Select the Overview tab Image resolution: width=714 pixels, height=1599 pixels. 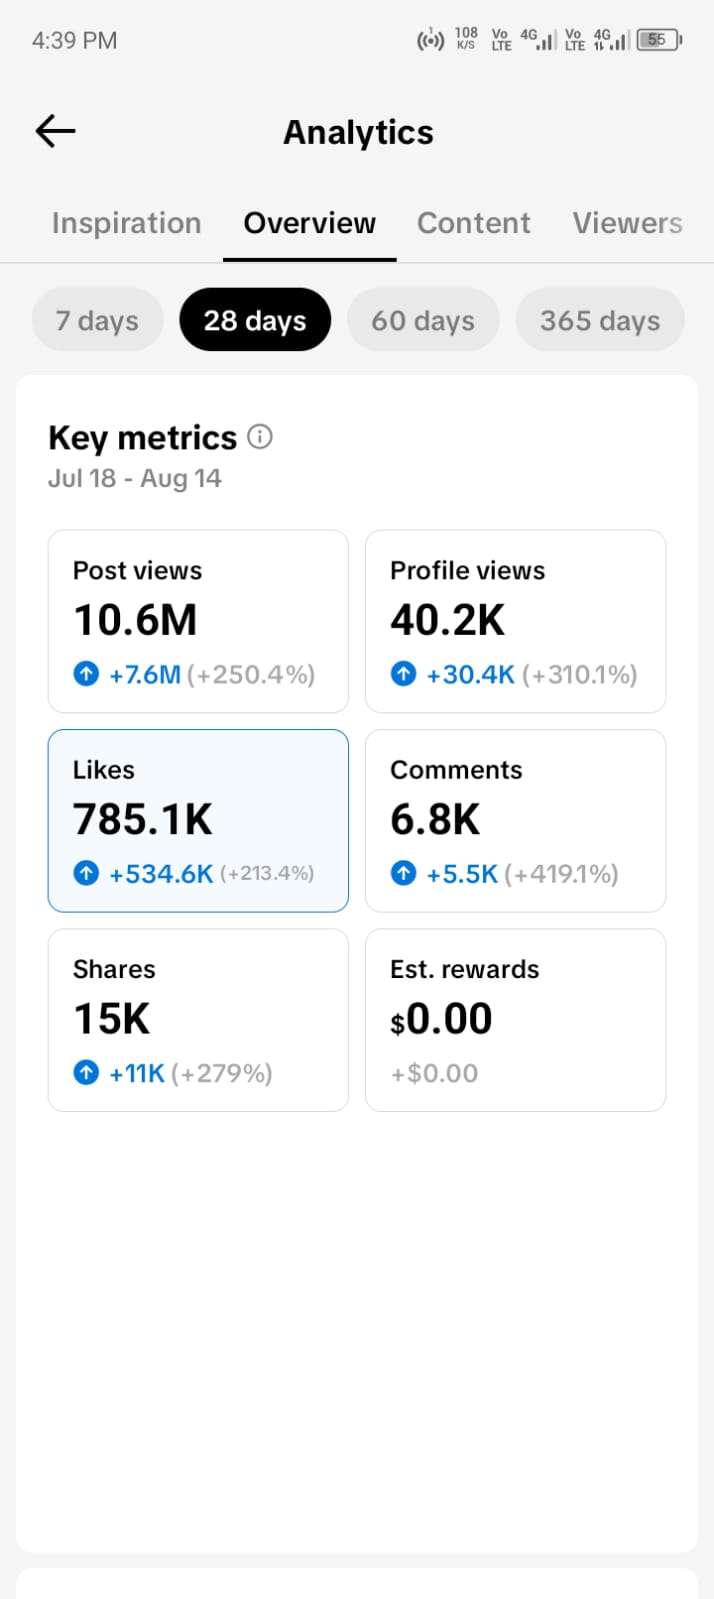(310, 223)
